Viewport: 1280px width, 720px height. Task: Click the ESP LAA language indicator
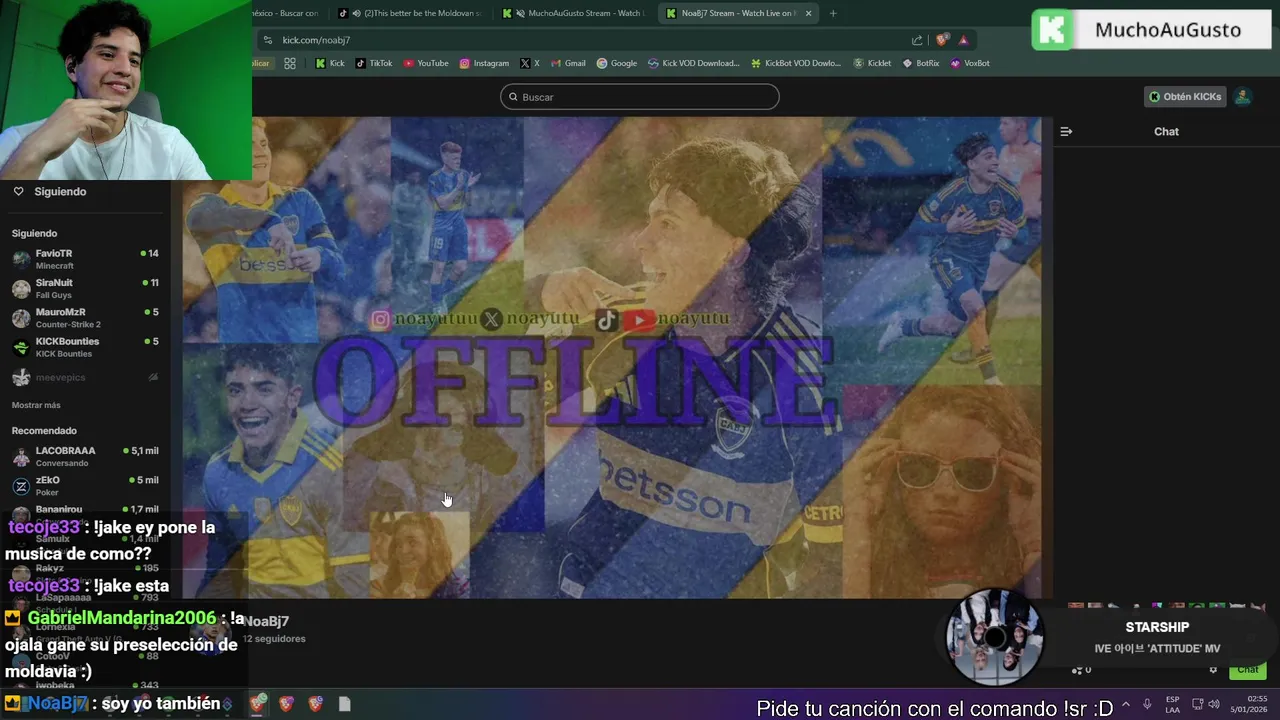[x=1172, y=704]
